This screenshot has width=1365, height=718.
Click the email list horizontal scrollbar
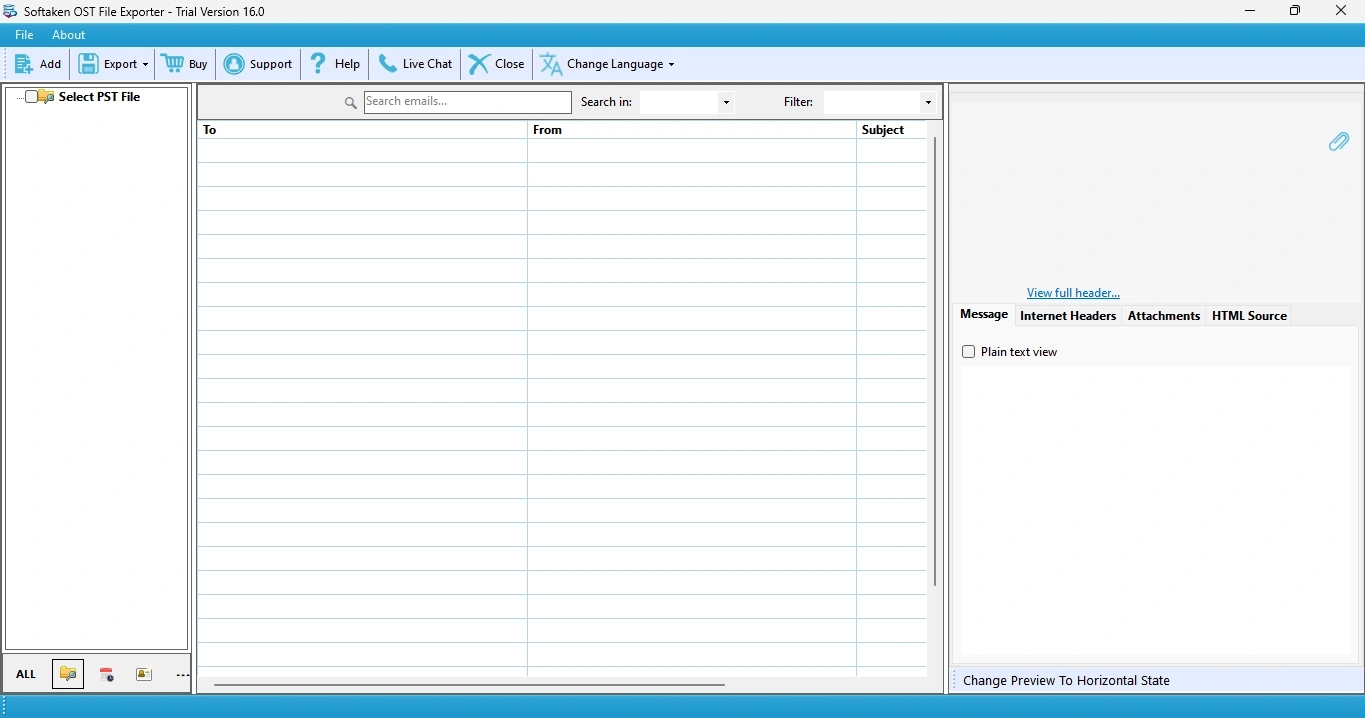469,685
